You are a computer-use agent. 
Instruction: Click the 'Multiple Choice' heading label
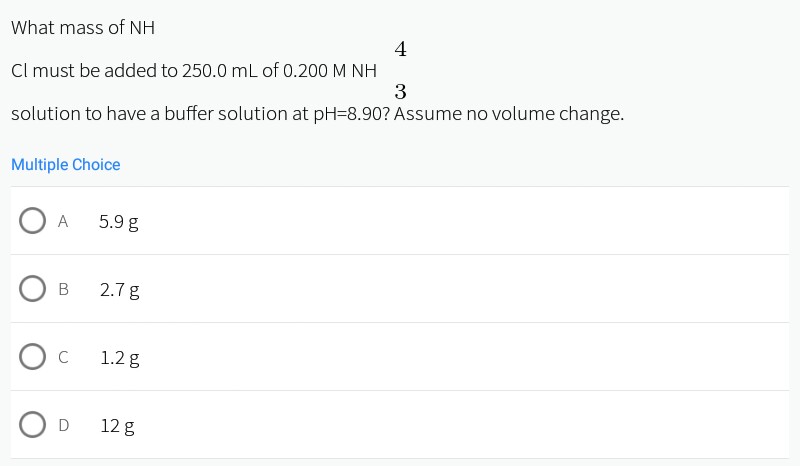66,164
